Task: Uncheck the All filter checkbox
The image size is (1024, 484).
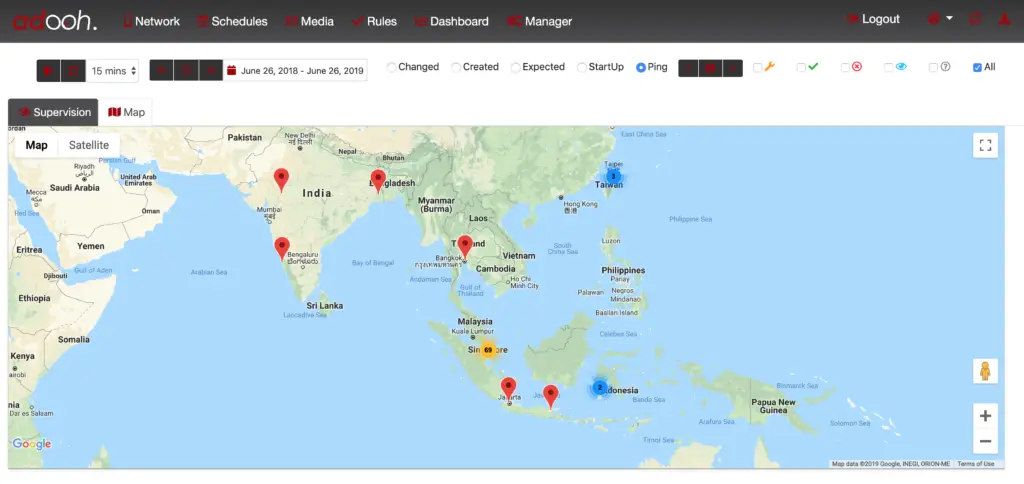Action: coord(977,67)
